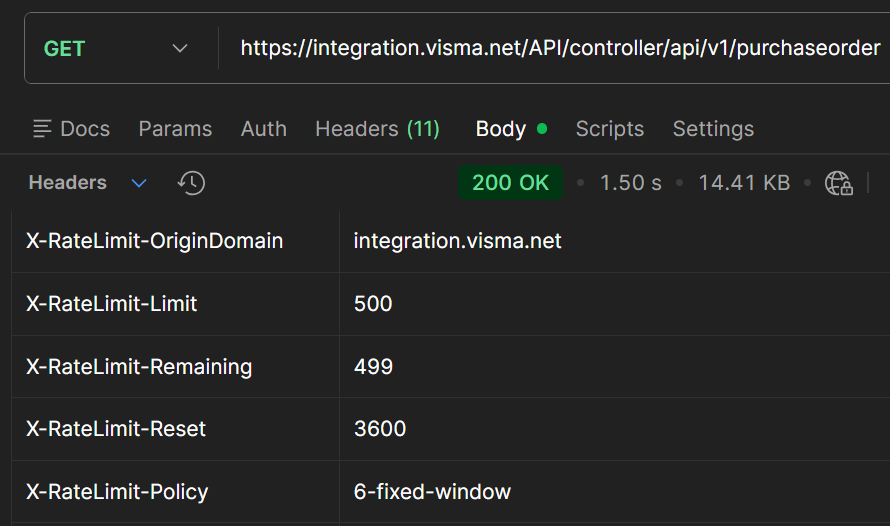
Task: Select the Body tab
Action: tap(501, 129)
